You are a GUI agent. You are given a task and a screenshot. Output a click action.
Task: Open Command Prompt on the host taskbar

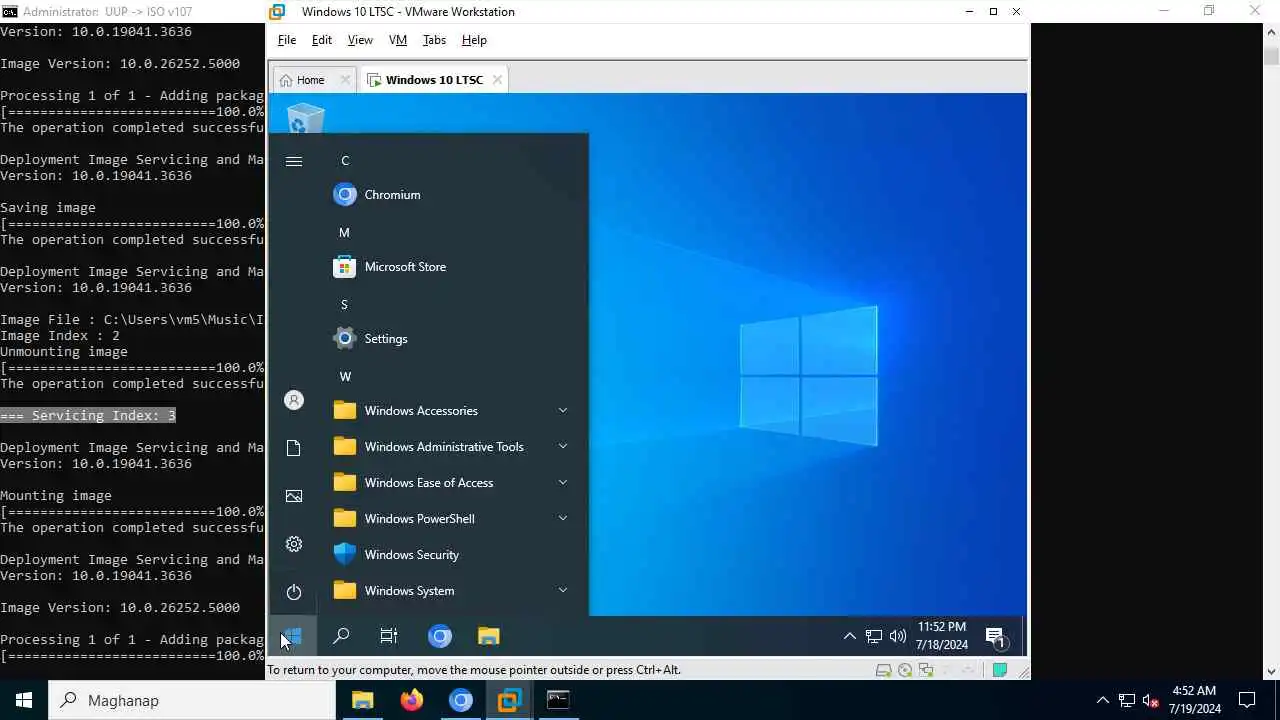click(558, 700)
